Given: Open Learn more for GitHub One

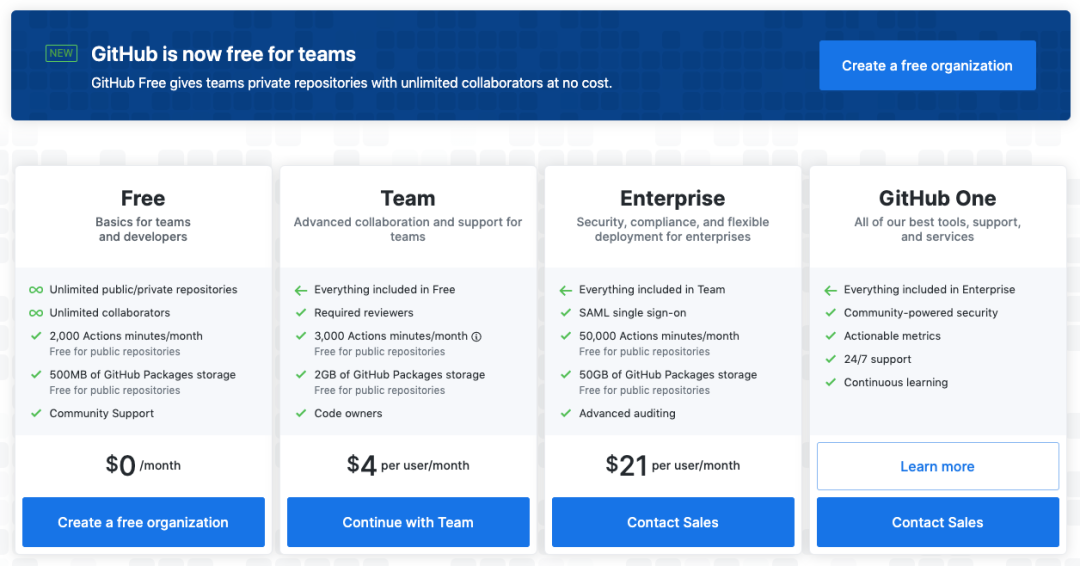Looking at the screenshot, I should 937,466.
